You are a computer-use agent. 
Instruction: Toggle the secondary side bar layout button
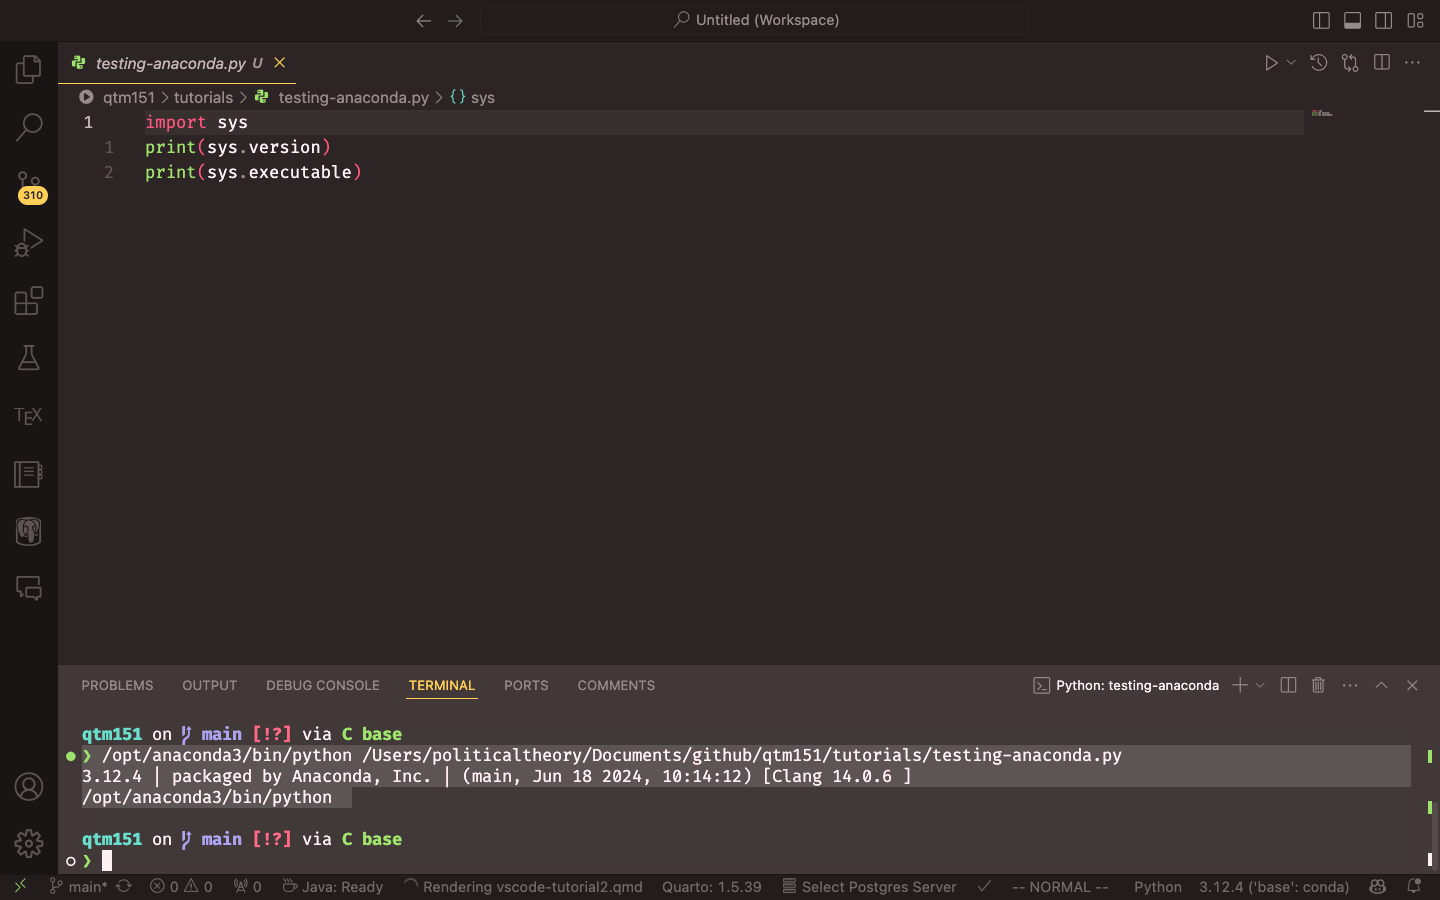tap(1384, 20)
